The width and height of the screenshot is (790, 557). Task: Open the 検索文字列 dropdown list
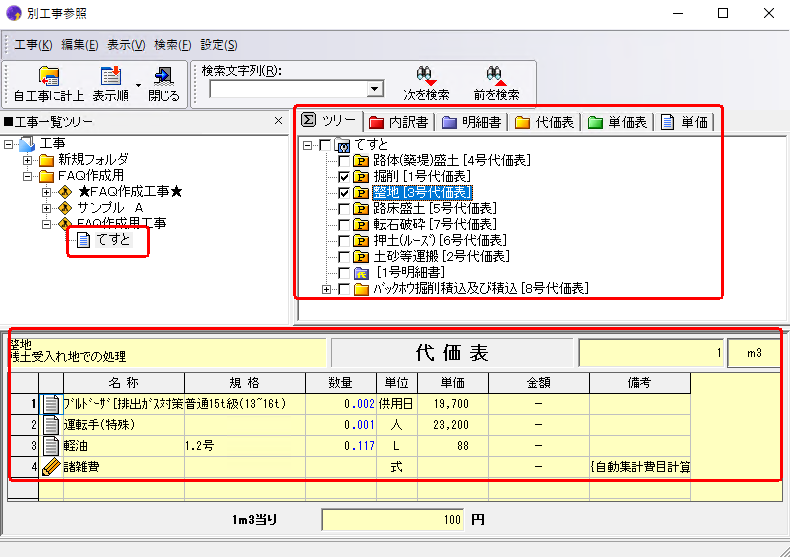[375, 89]
